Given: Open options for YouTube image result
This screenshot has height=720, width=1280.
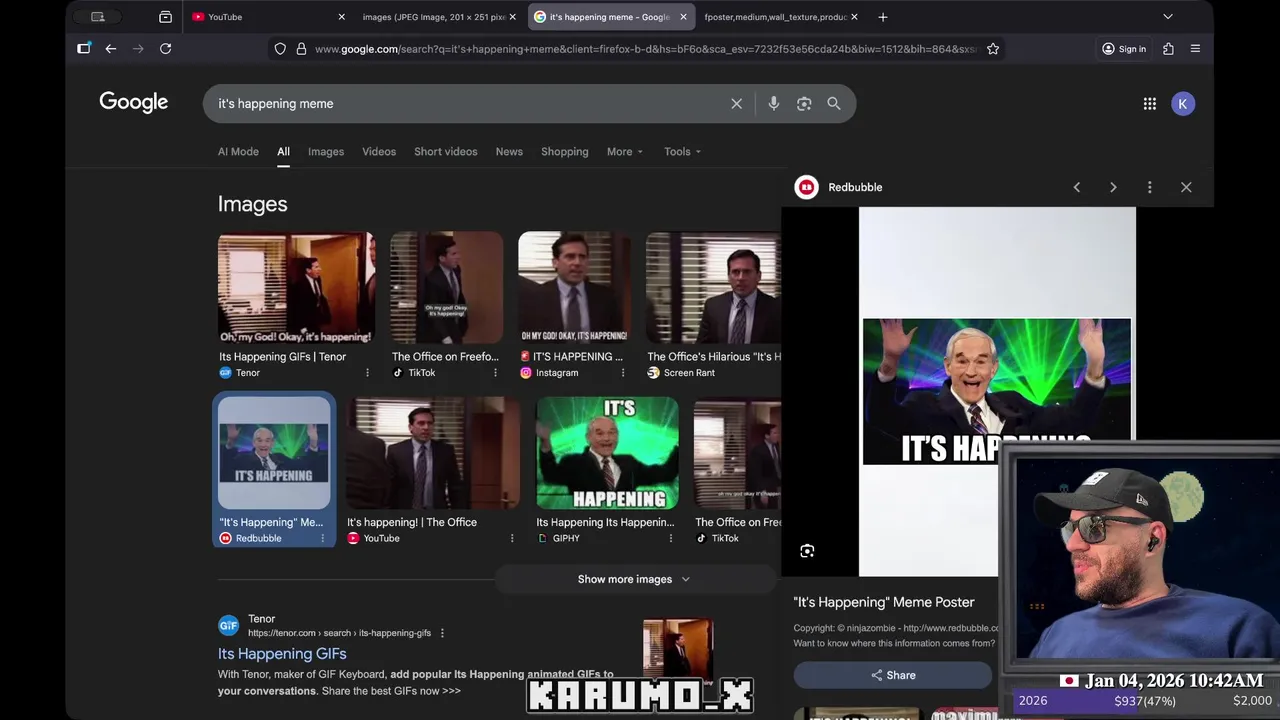Looking at the screenshot, I should coord(512,539).
